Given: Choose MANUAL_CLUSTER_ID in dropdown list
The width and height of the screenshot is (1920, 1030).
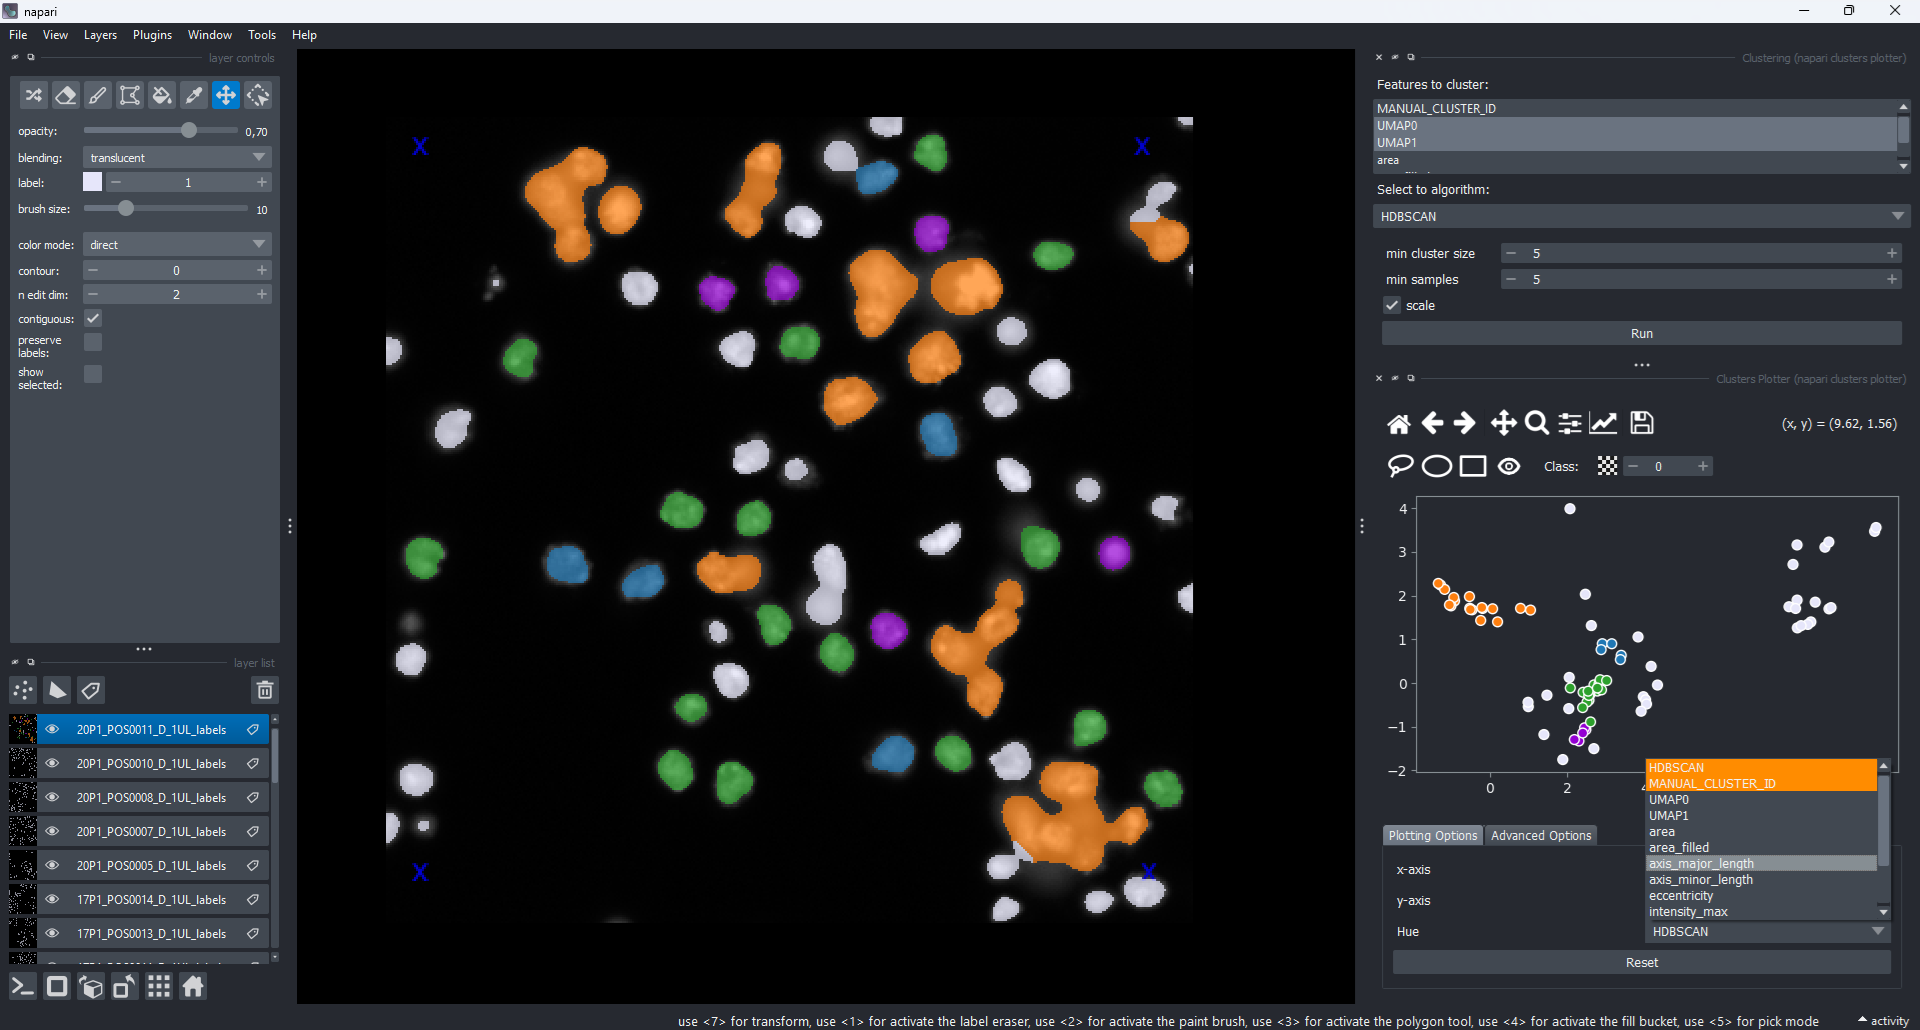Looking at the screenshot, I should tap(1760, 784).
